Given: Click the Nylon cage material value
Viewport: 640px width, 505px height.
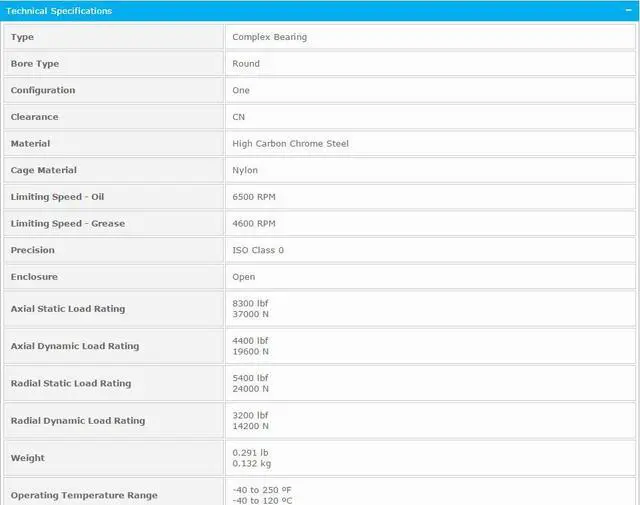Looking at the screenshot, I should (245, 170).
